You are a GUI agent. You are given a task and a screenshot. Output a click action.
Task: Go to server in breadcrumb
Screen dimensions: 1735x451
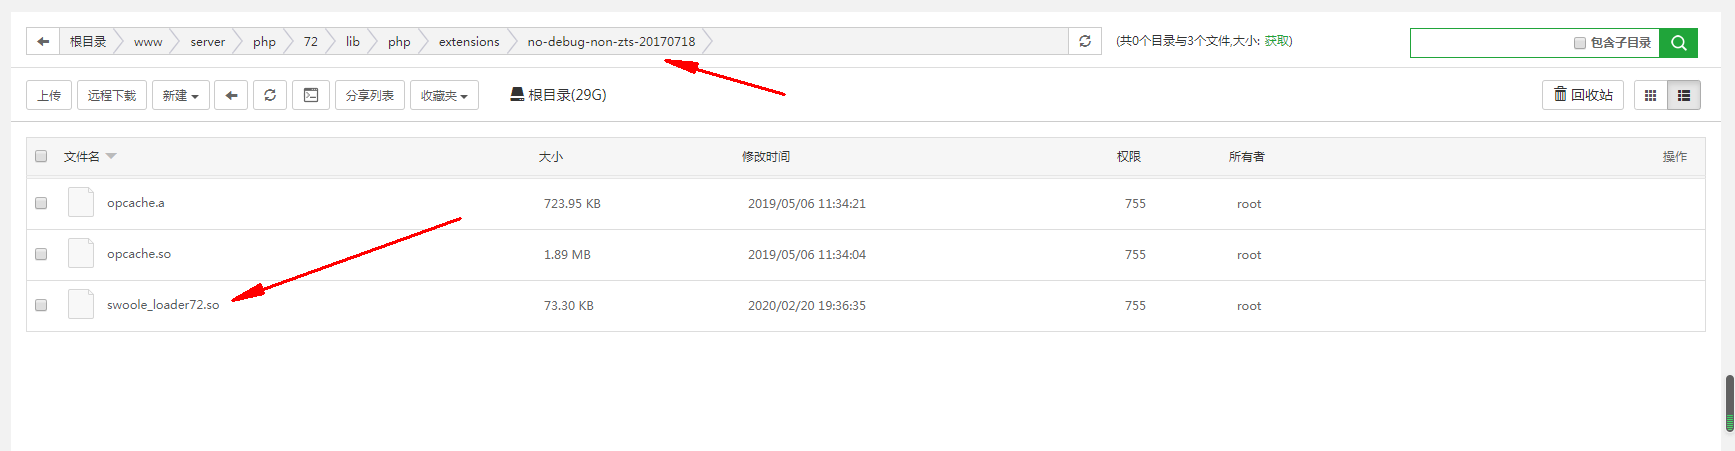(x=208, y=41)
